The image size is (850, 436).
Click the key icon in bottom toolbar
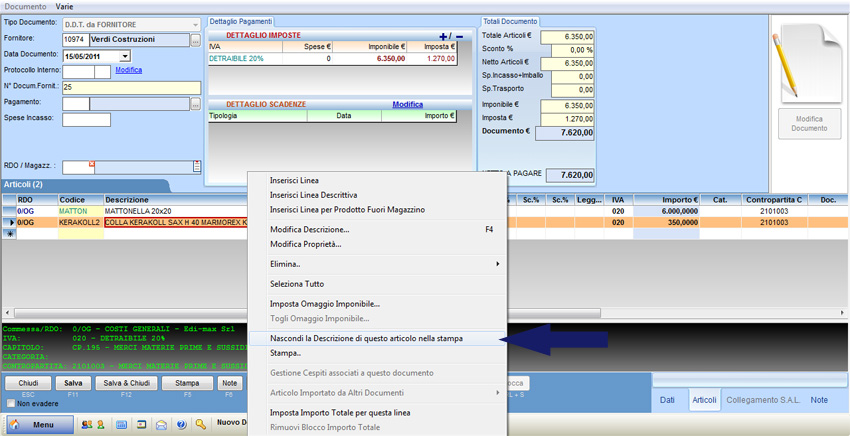coord(201,425)
